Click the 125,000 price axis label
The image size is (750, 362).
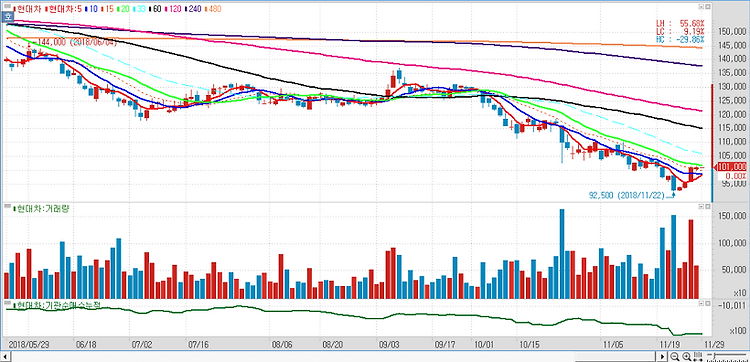(x=732, y=100)
